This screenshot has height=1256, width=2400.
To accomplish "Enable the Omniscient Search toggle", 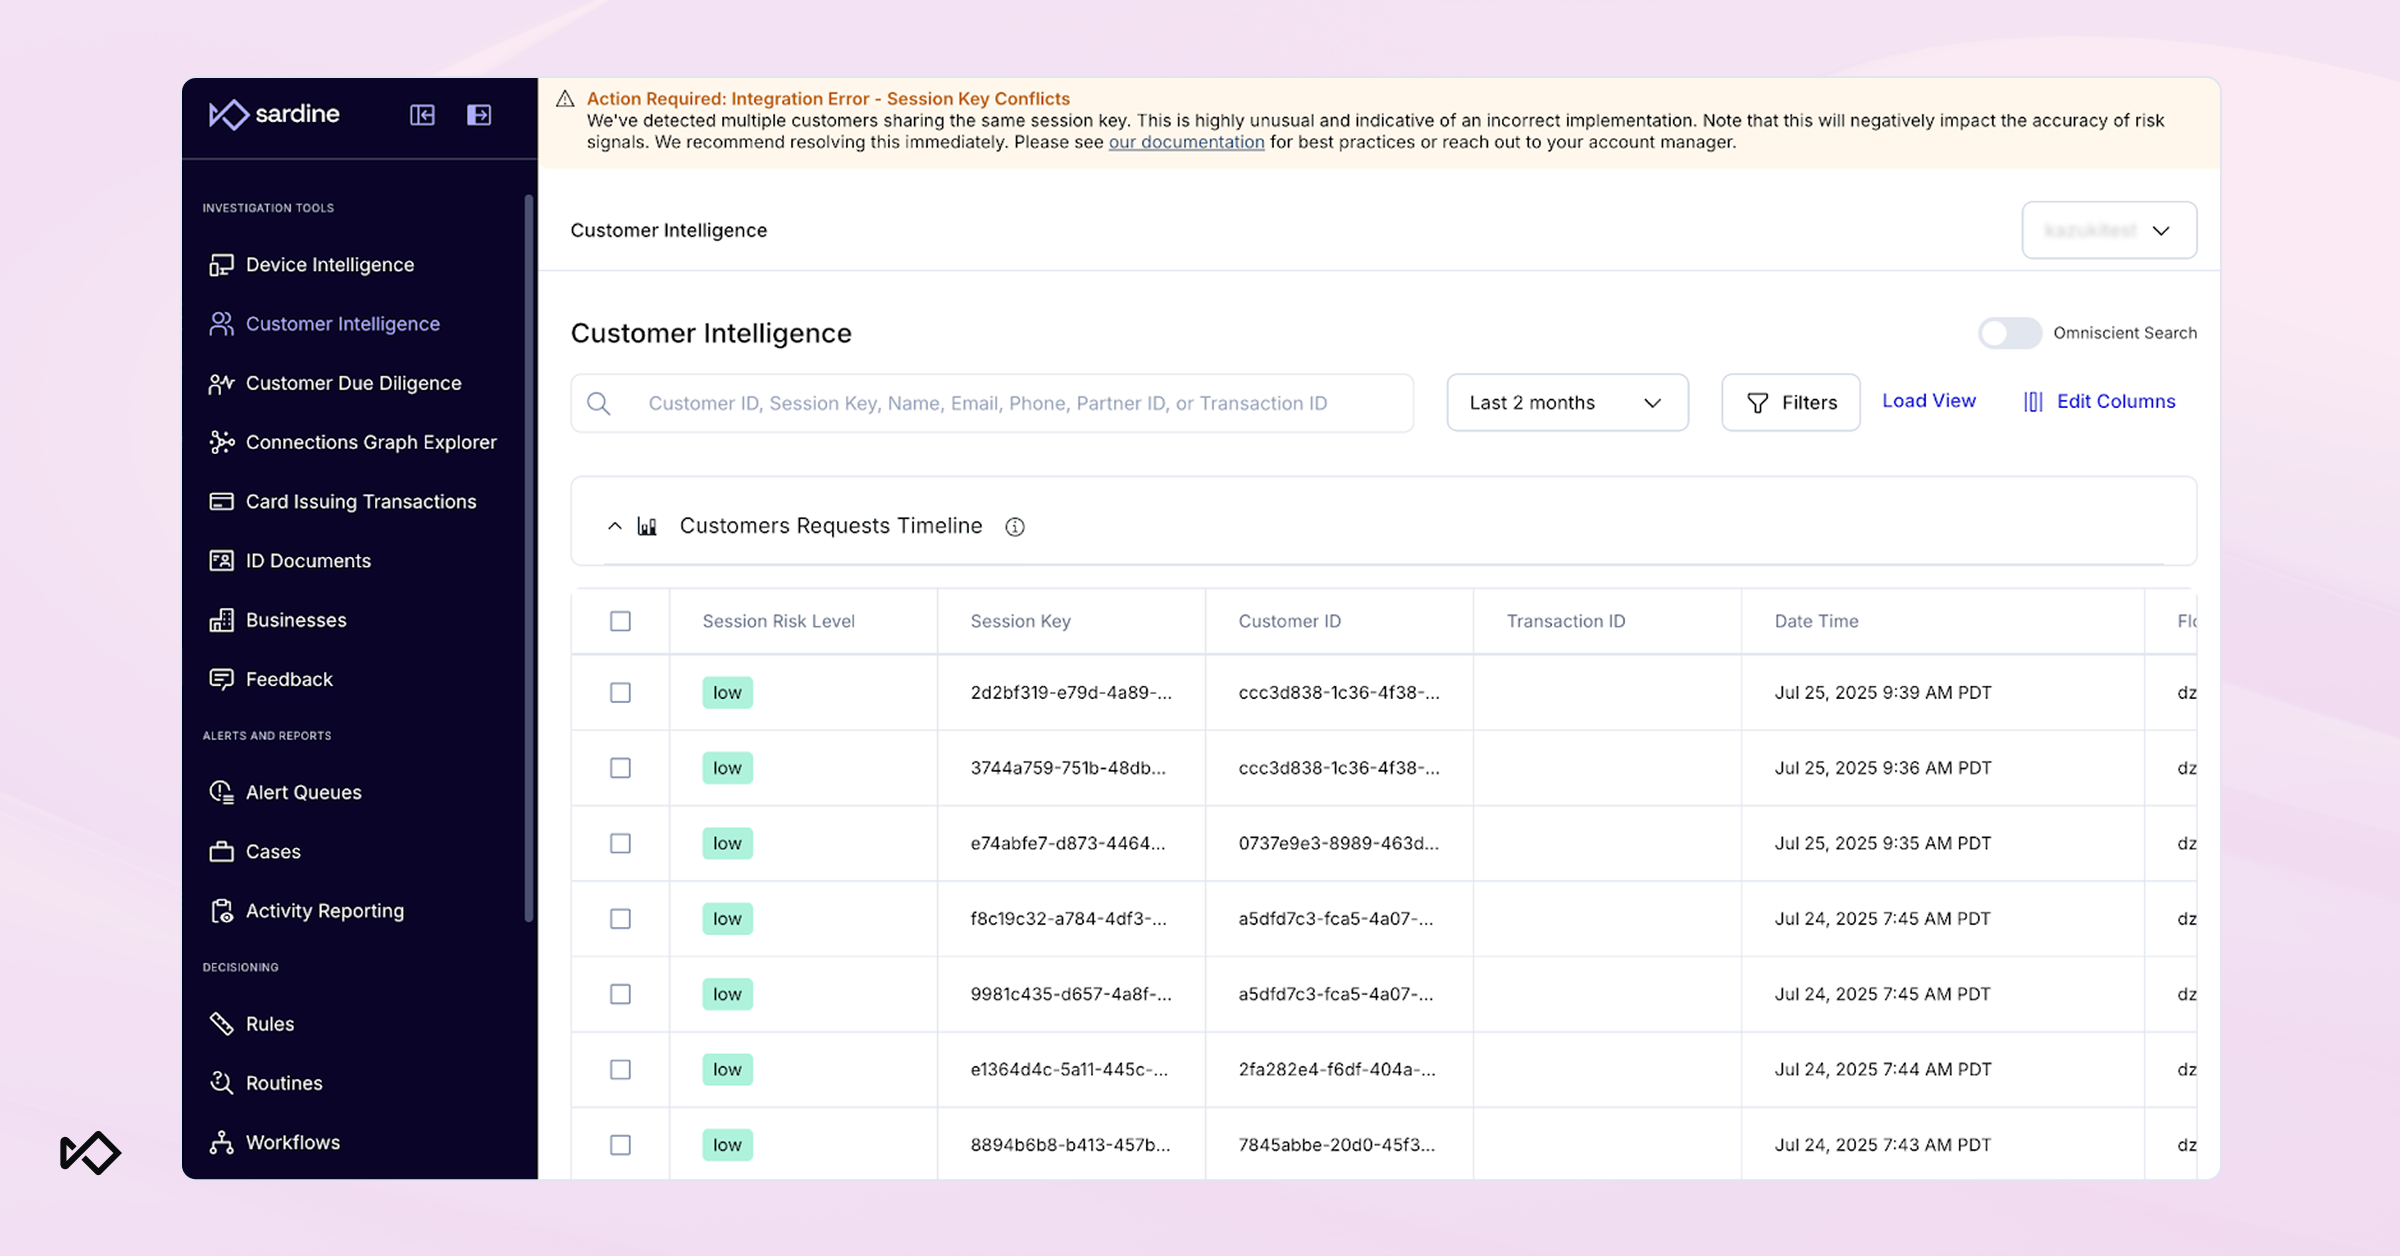I will [x=2009, y=333].
